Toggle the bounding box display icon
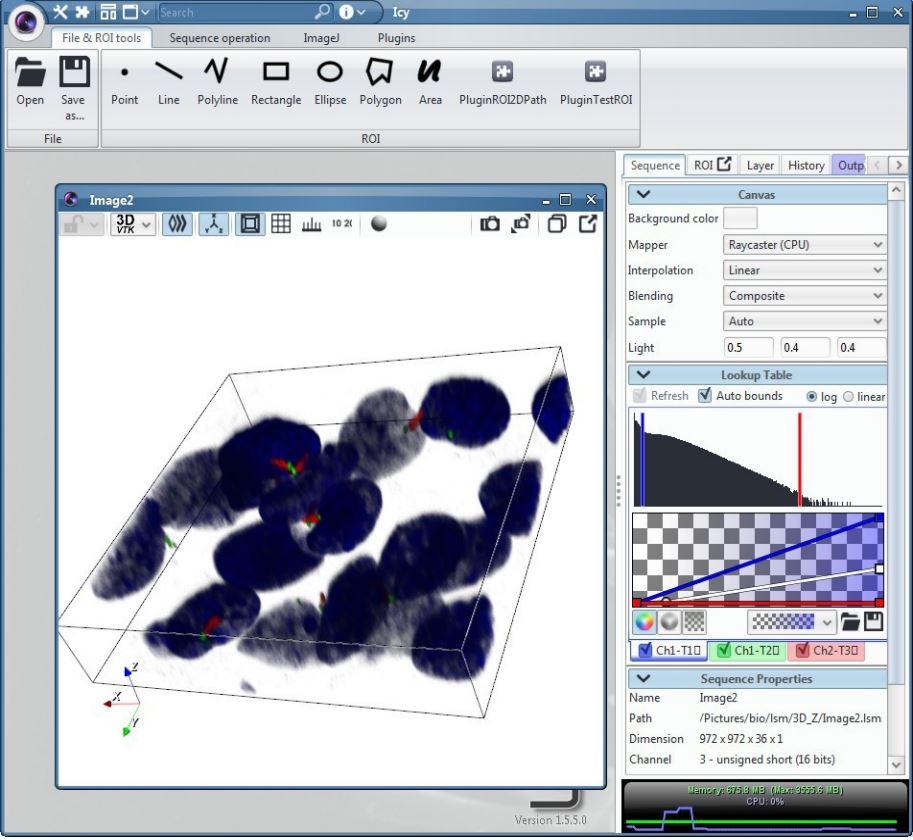 point(250,224)
